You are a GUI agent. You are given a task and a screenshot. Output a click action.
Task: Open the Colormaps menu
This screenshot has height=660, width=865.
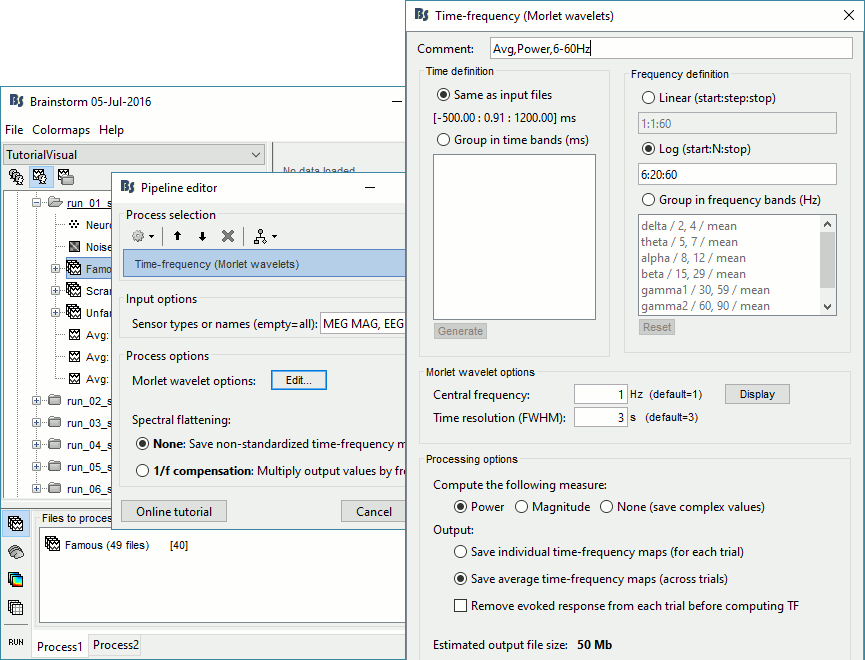[x=60, y=130]
